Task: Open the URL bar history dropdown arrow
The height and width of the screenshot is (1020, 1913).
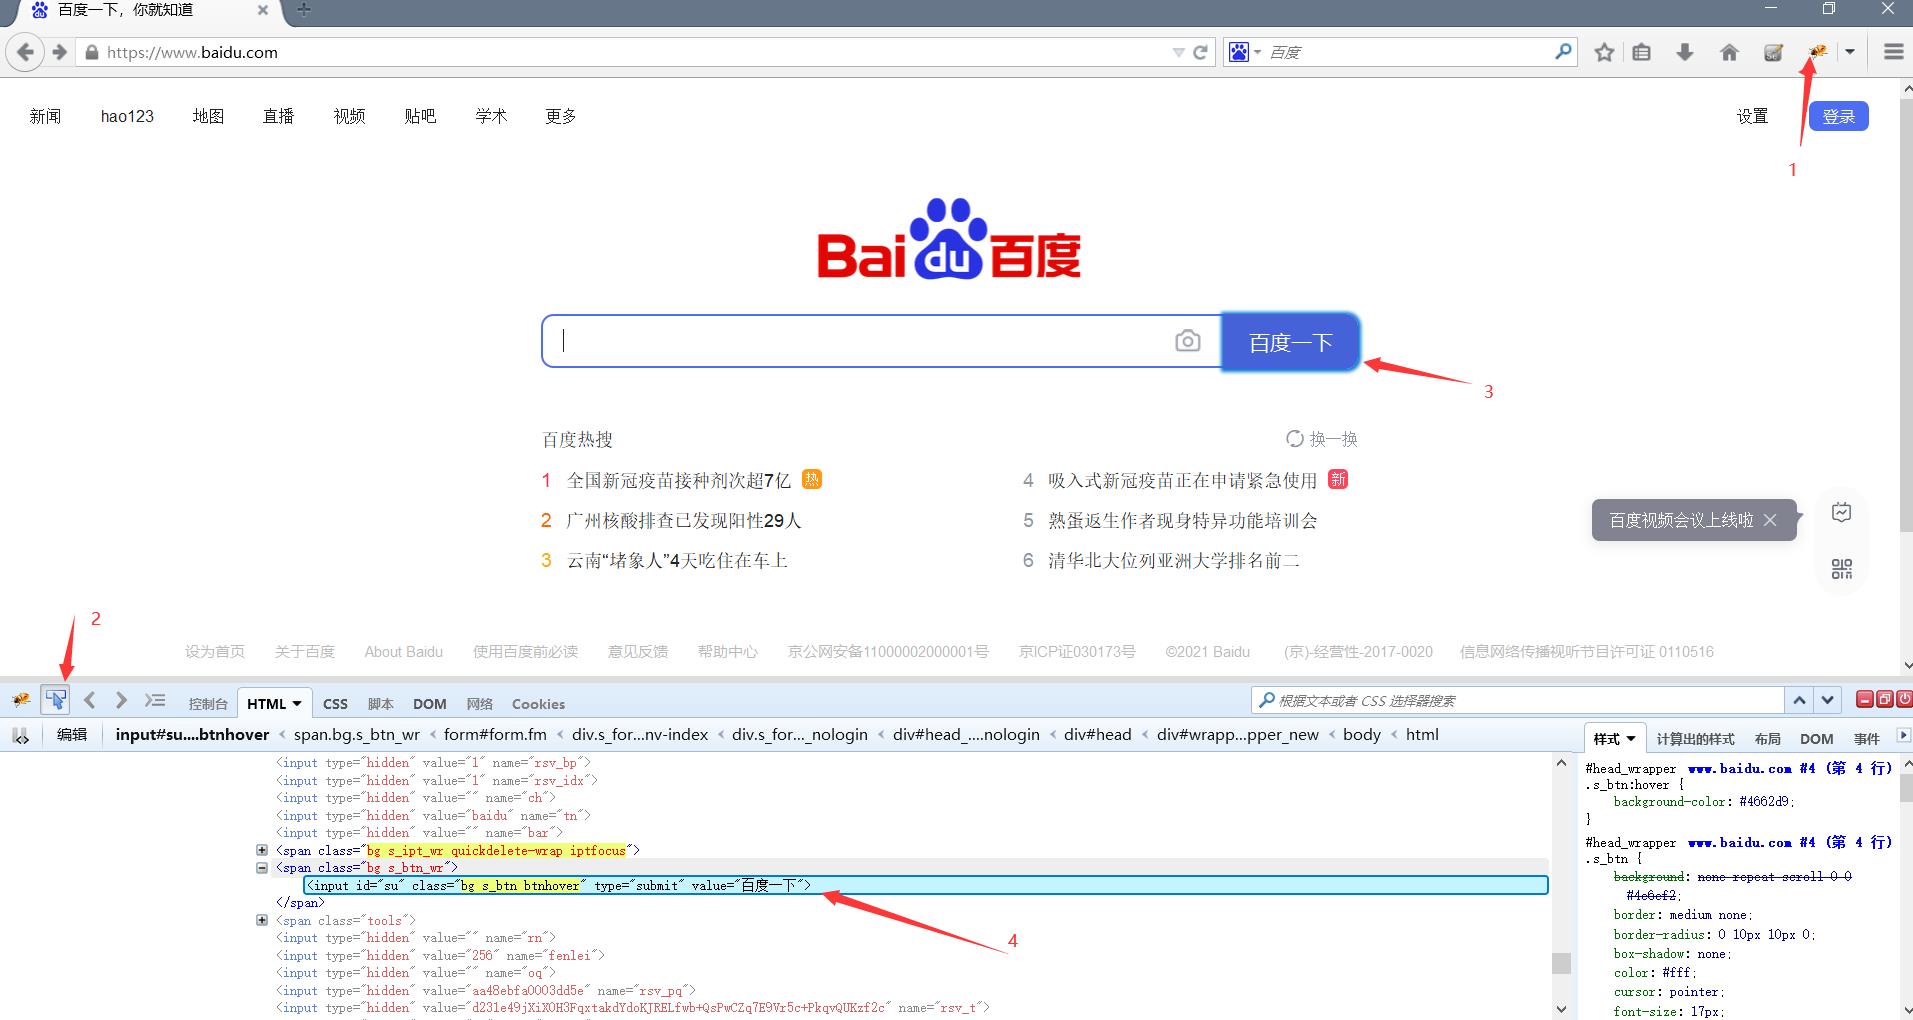Action: [x=1178, y=52]
